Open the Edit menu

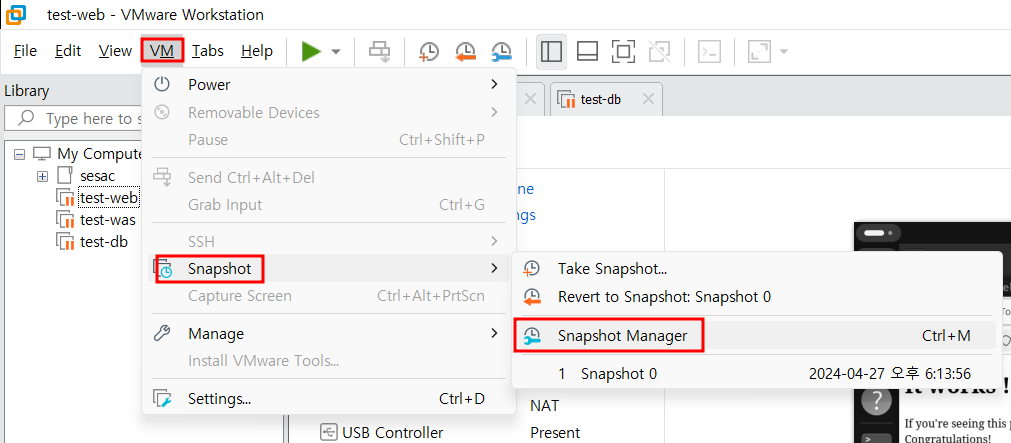click(68, 50)
